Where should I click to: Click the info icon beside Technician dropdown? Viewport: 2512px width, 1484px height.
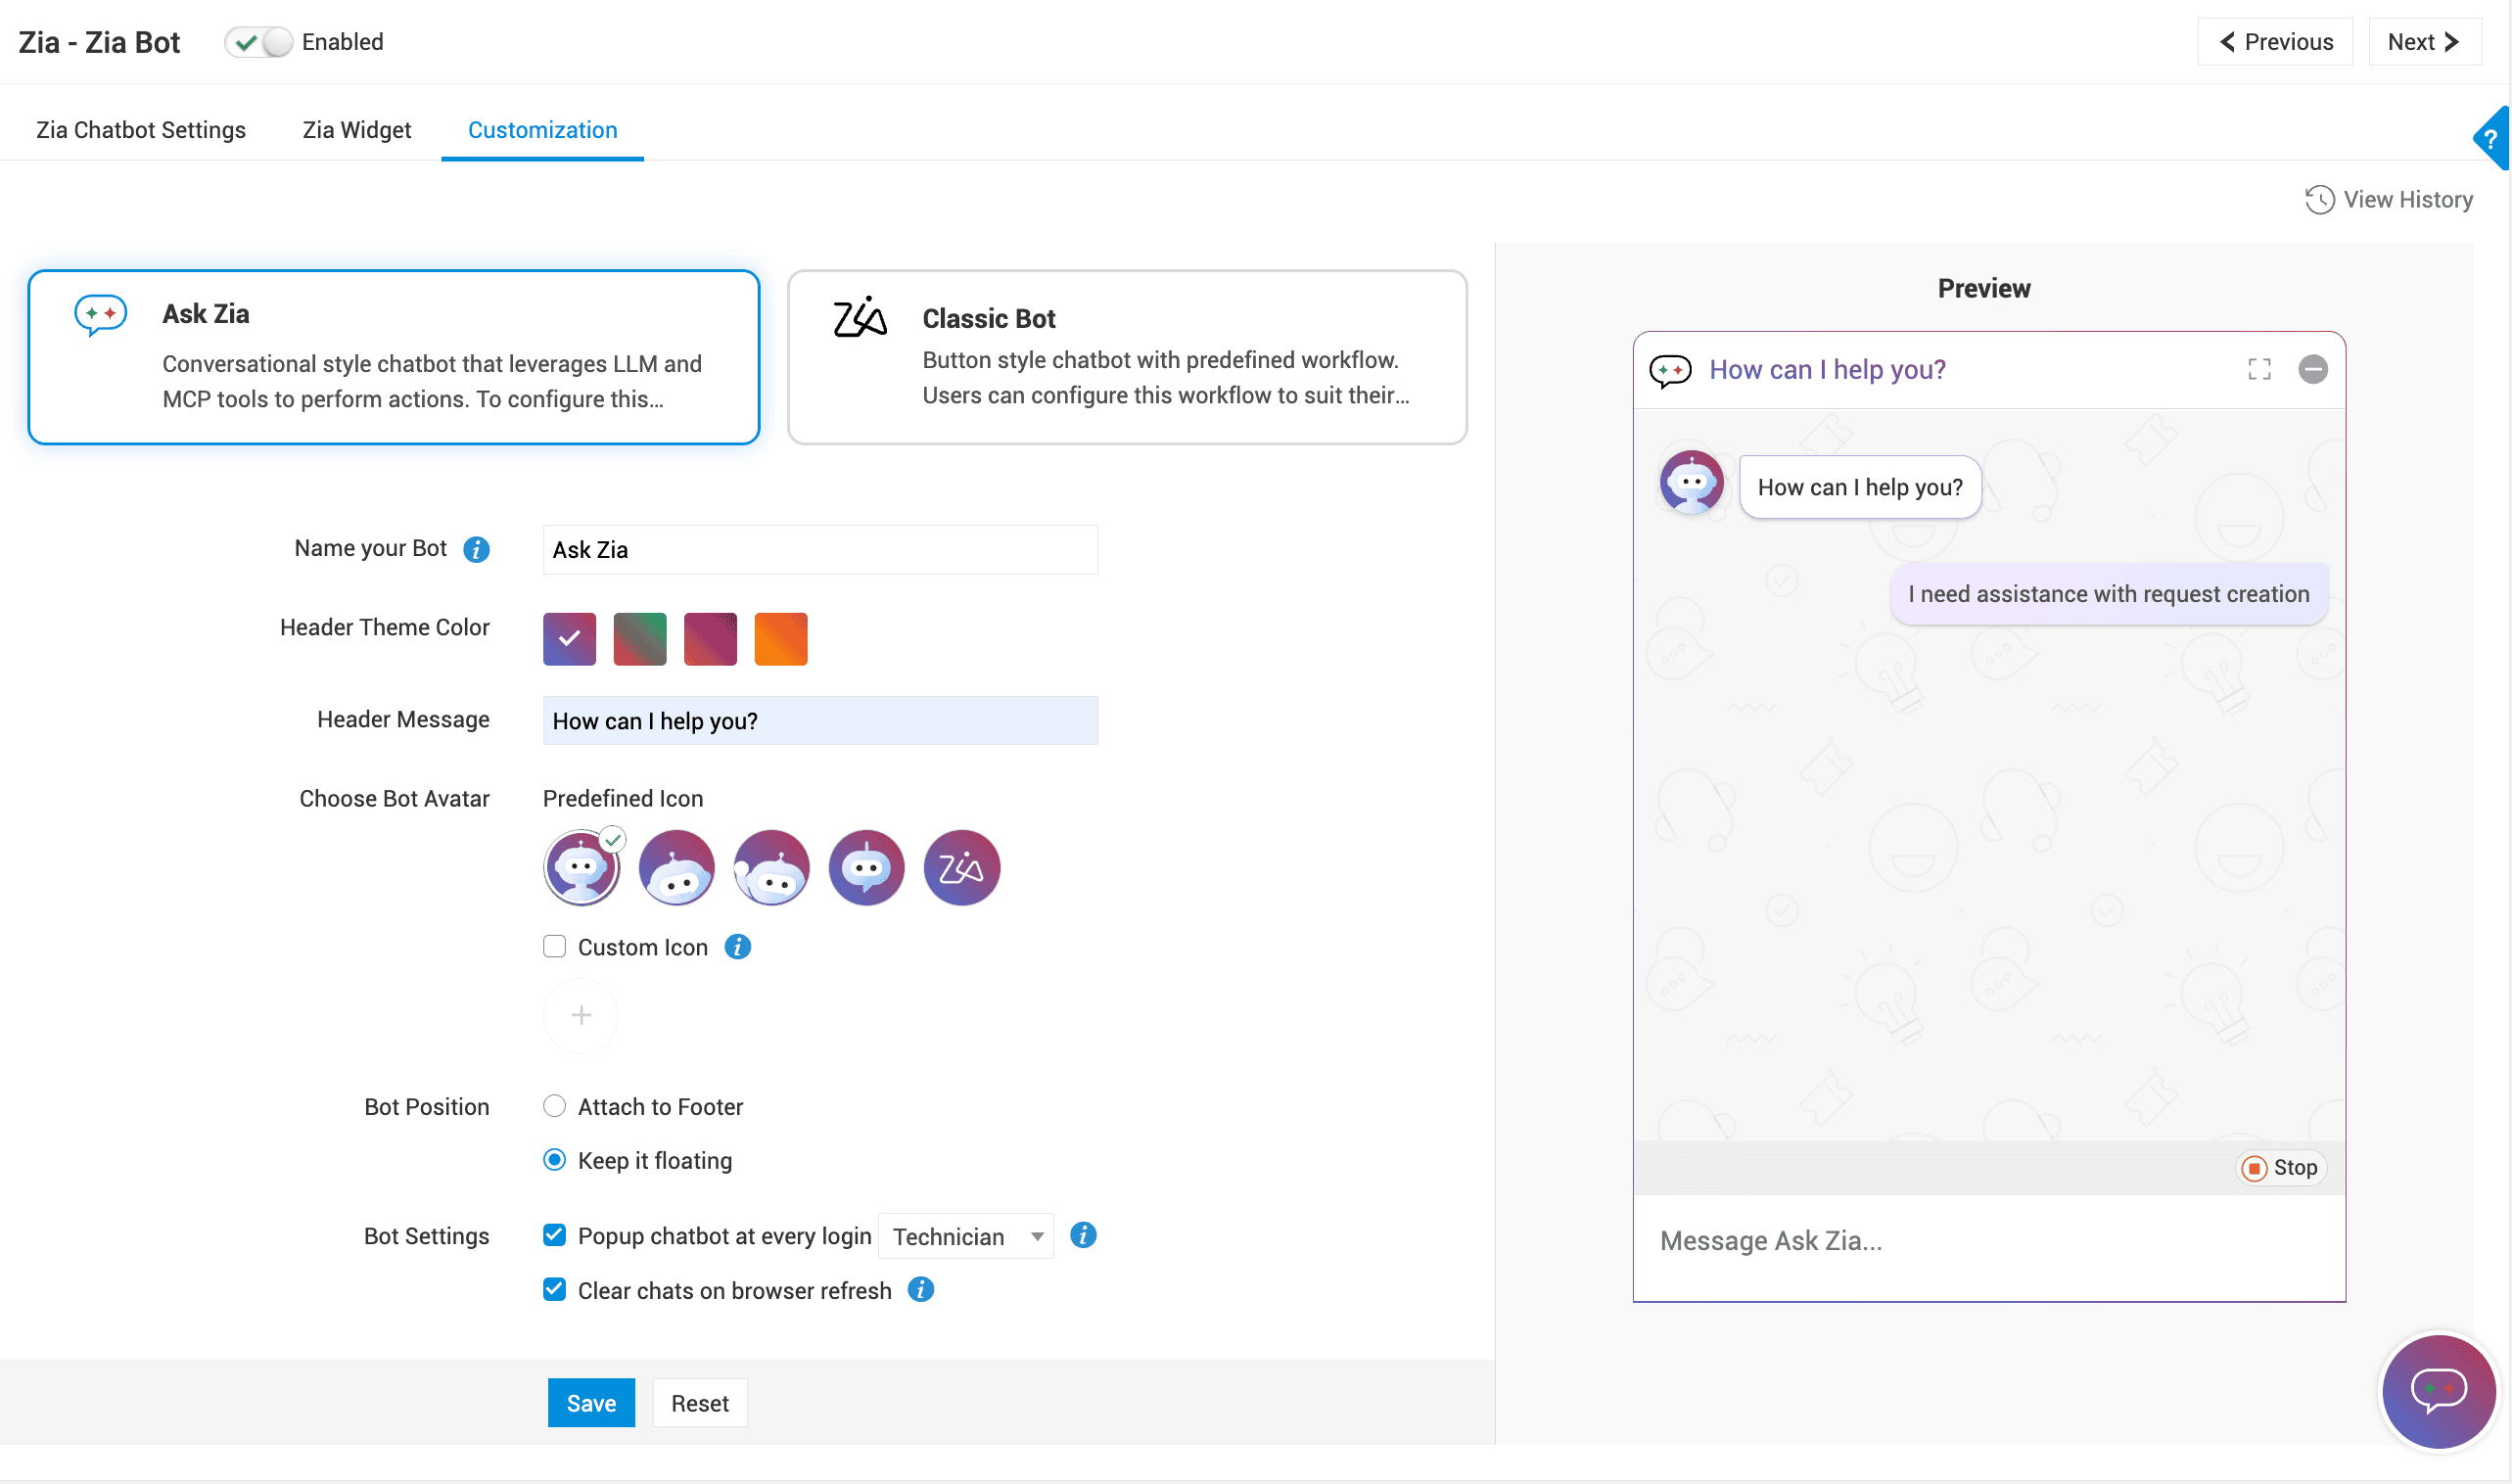[1083, 1236]
